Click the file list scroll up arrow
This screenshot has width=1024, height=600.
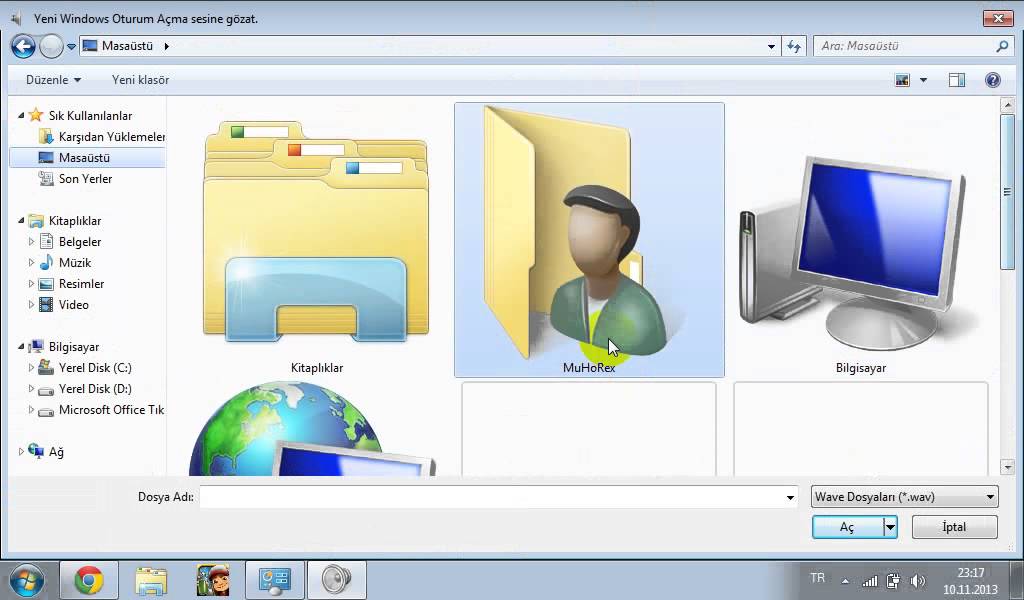pos(1007,104)
